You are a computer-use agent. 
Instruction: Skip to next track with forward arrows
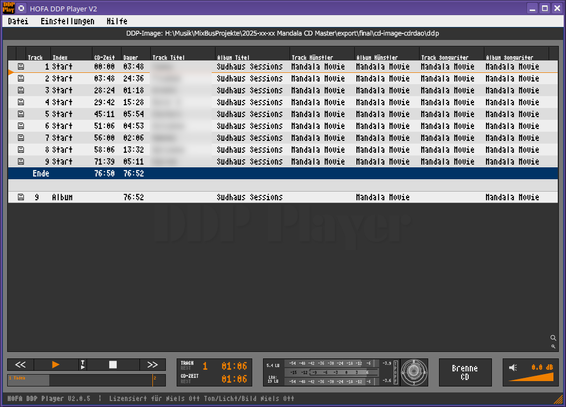click(x=152, y=365)
